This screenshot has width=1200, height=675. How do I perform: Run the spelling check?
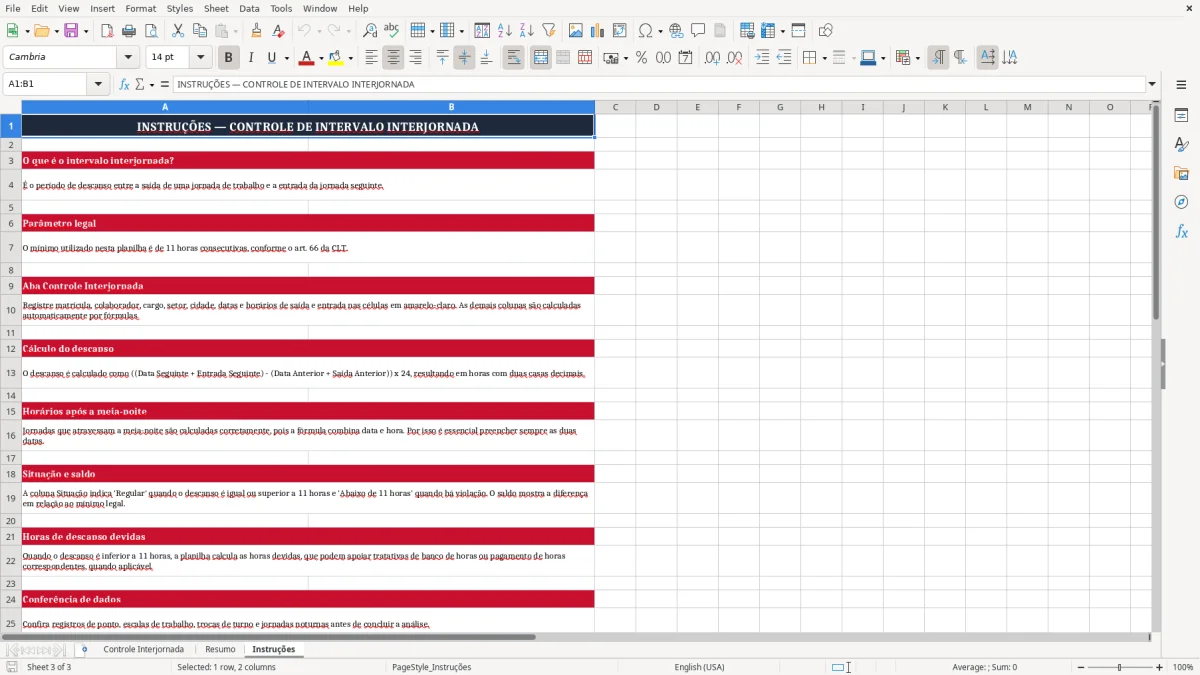tap(392, 31)
